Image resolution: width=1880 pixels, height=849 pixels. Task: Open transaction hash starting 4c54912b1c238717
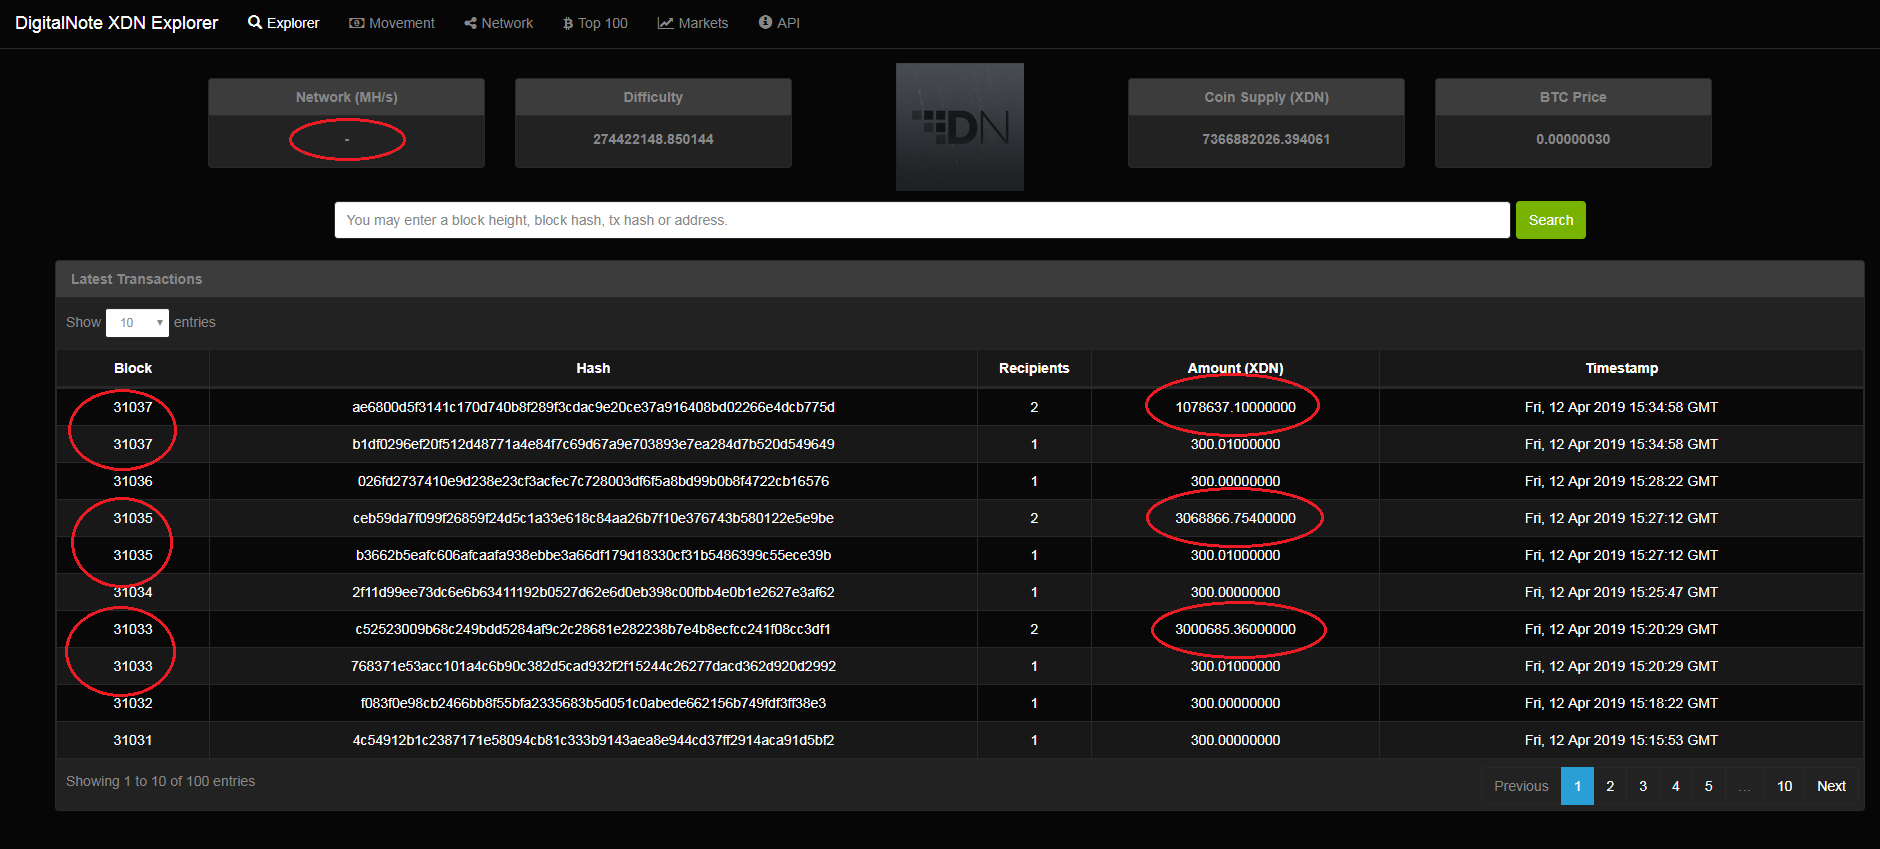tap(593, 740)
